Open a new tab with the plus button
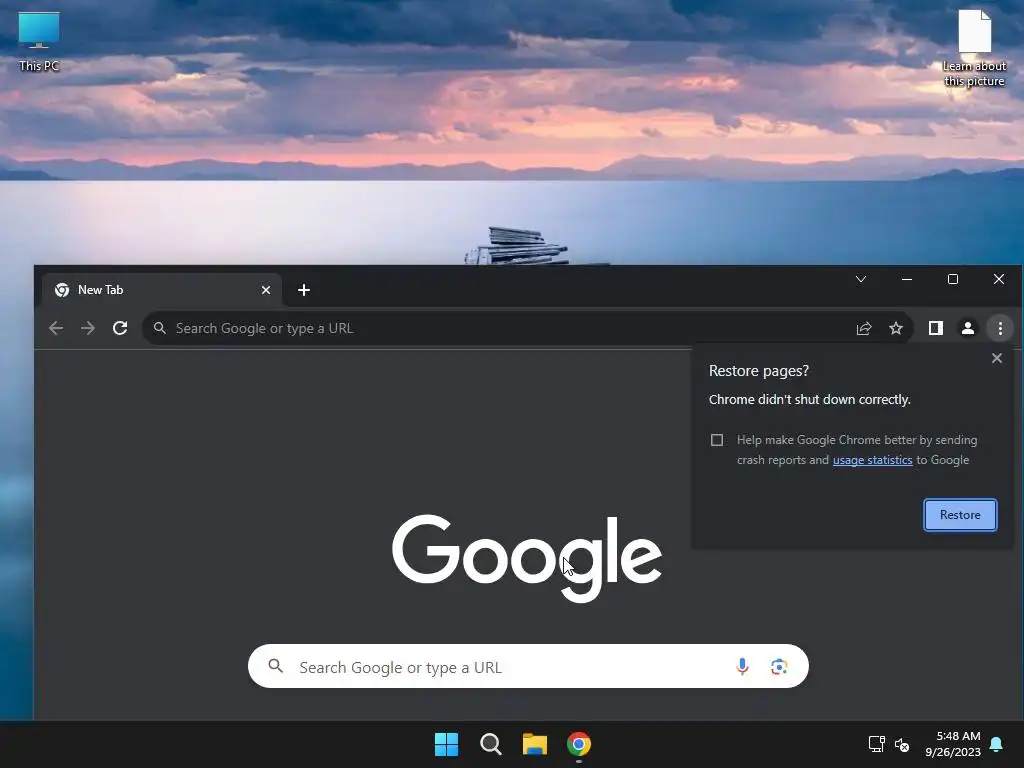 pos(304,290)
